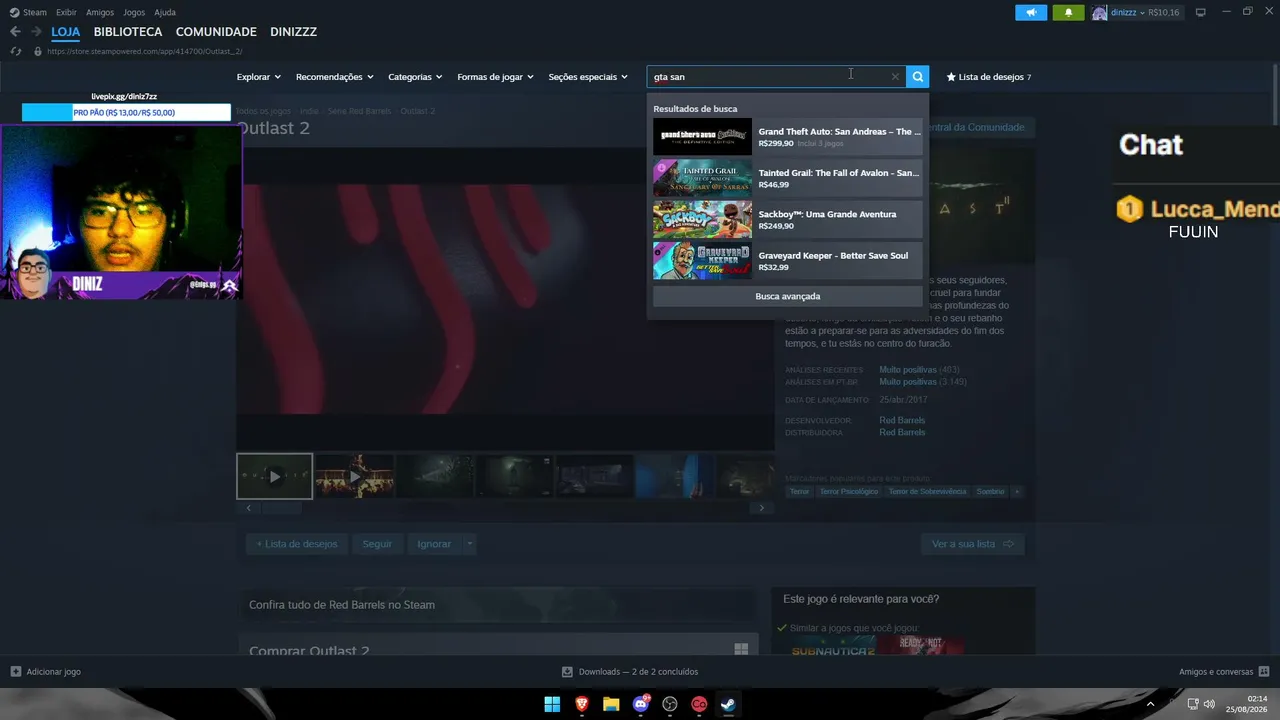This screenshot has width=1280, height=720.
Task: Select Grand Theft Auto: San Andreas result
Action: coord(788,137)
